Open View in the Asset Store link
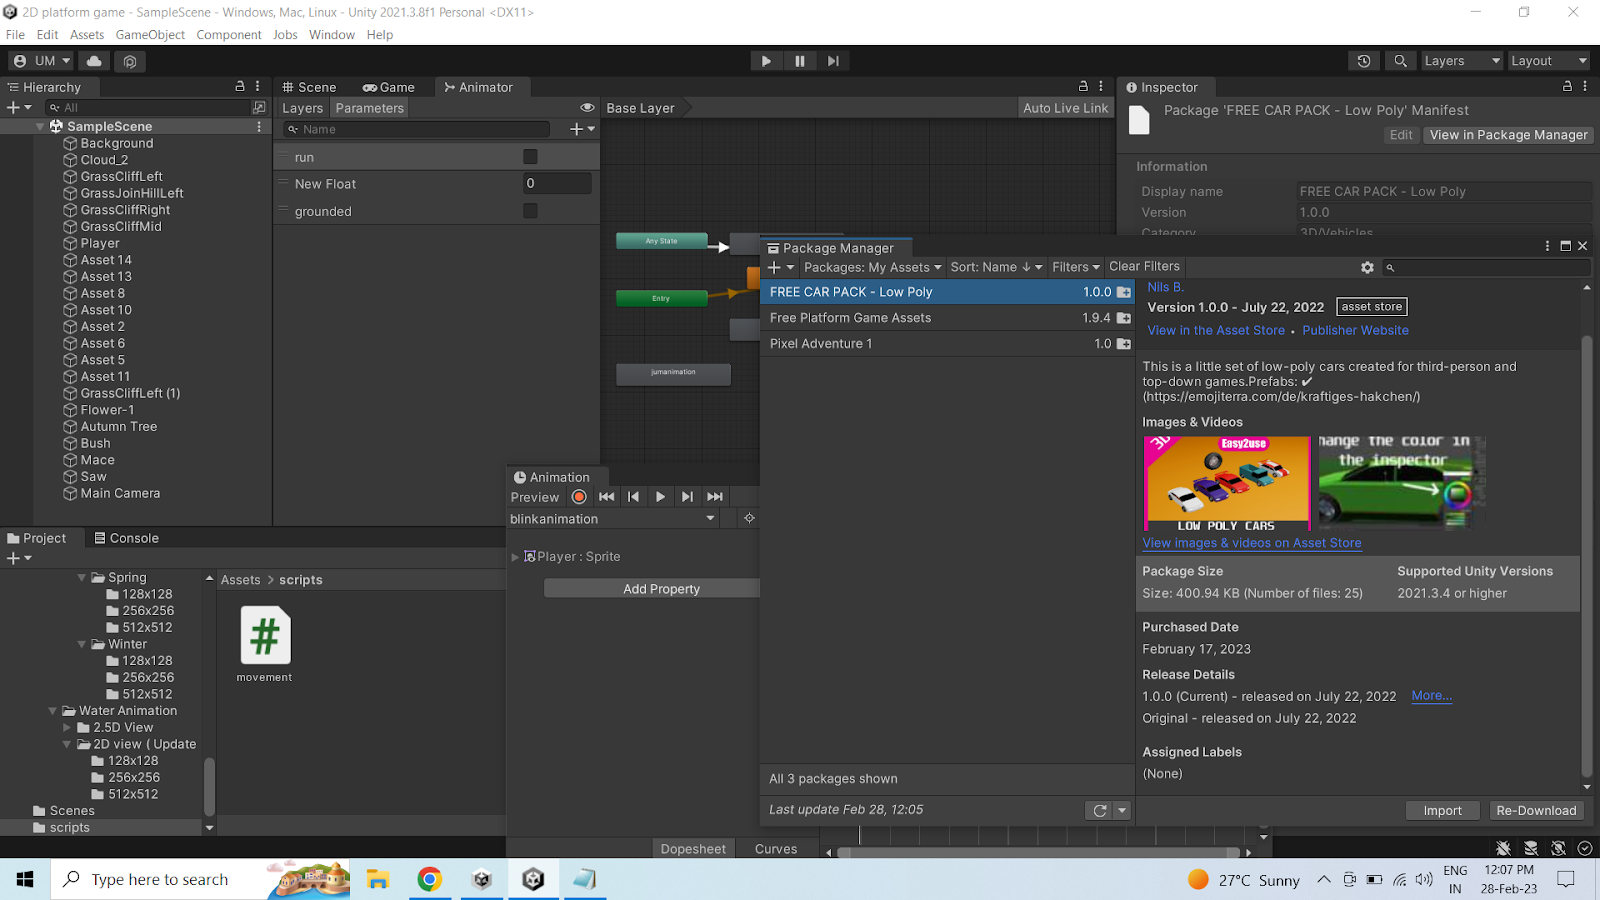1600x900 pixels. pos(1216,330)
